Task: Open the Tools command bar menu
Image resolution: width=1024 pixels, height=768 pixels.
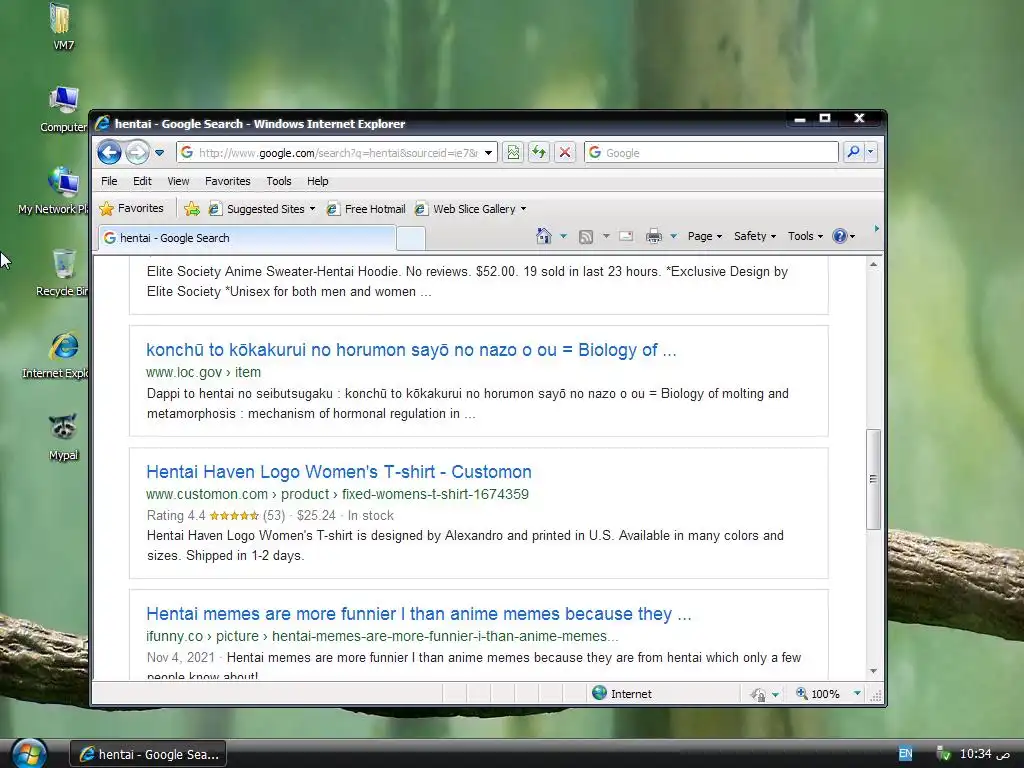Action: click(805, 236)
